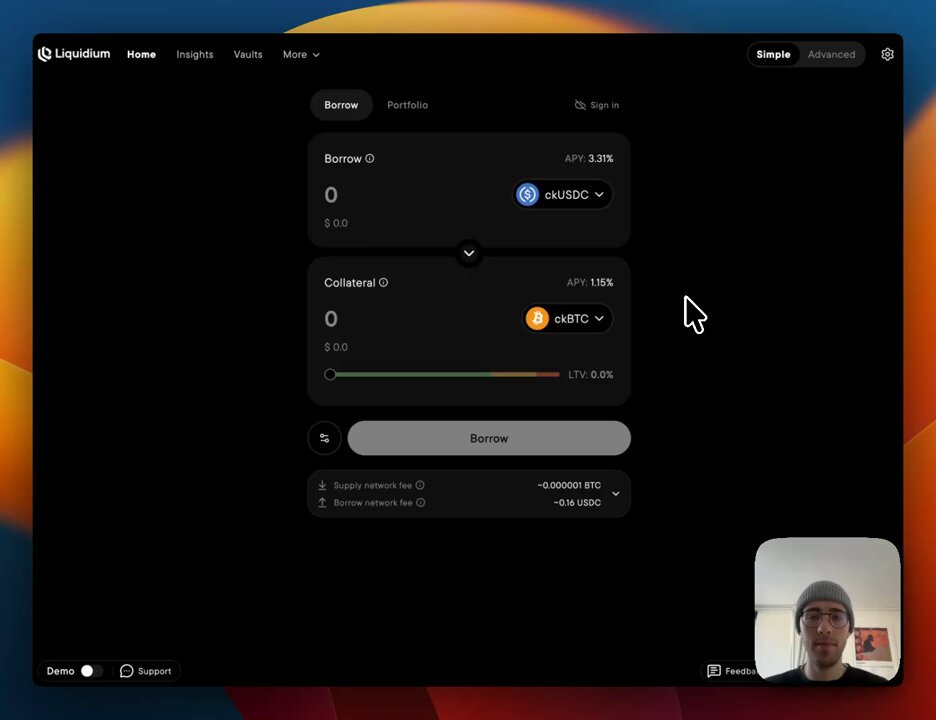The width and height of the screenshot is (936, 720).
Task: Select the Borrow tab
Action: (x=341, y=105)
